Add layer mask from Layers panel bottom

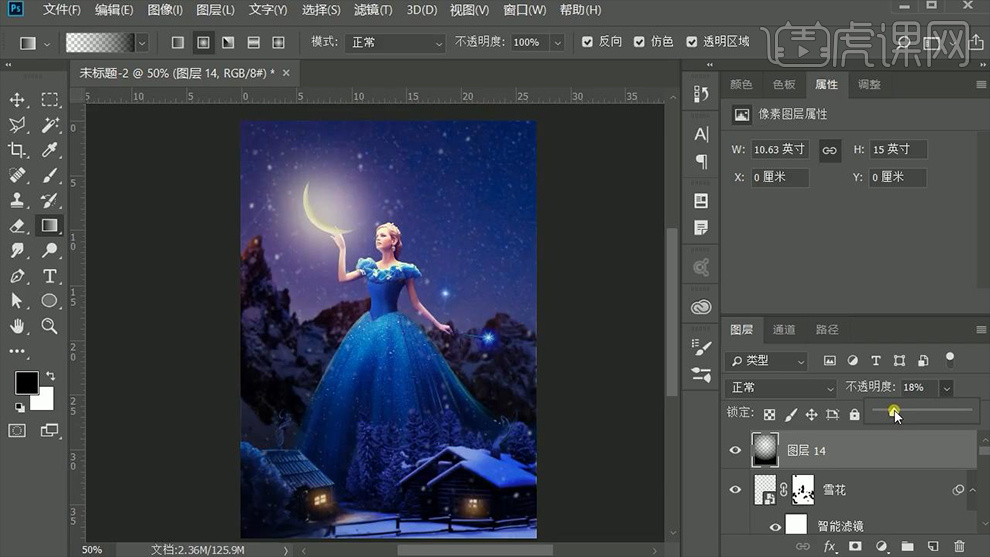click(x=855, y=546)
